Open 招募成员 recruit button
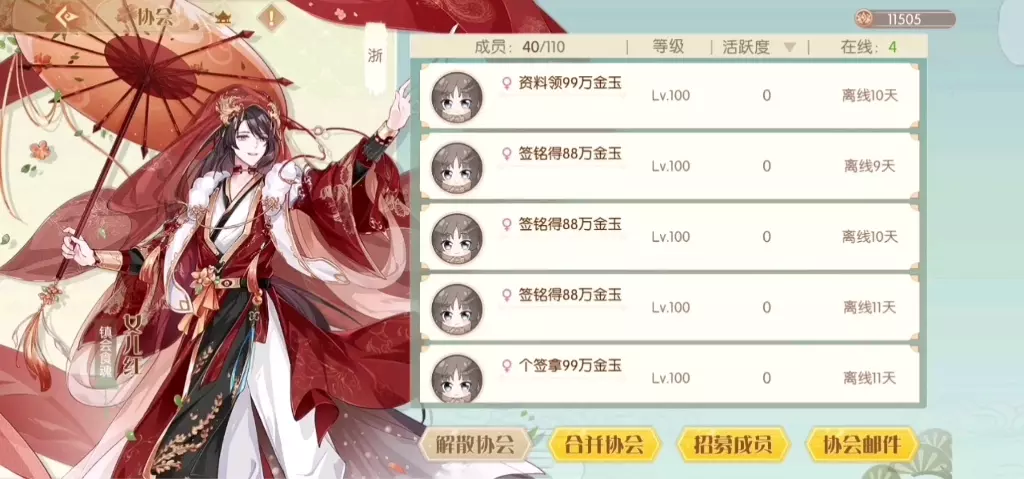This screenshot has width=1024, height=479. pyautogui.click(x=733, y=445)
